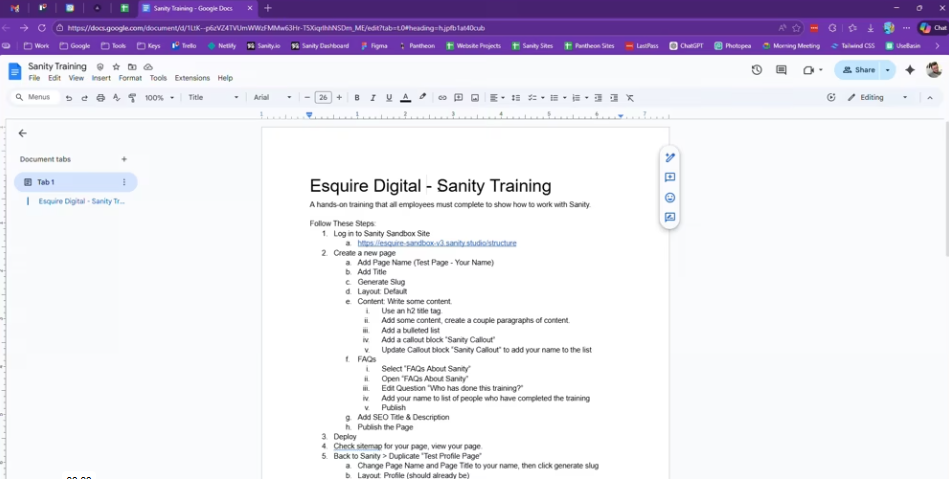Open line and paragraph spacing
This screenshot has height=479, width=949.
click(x=516, y=97)
